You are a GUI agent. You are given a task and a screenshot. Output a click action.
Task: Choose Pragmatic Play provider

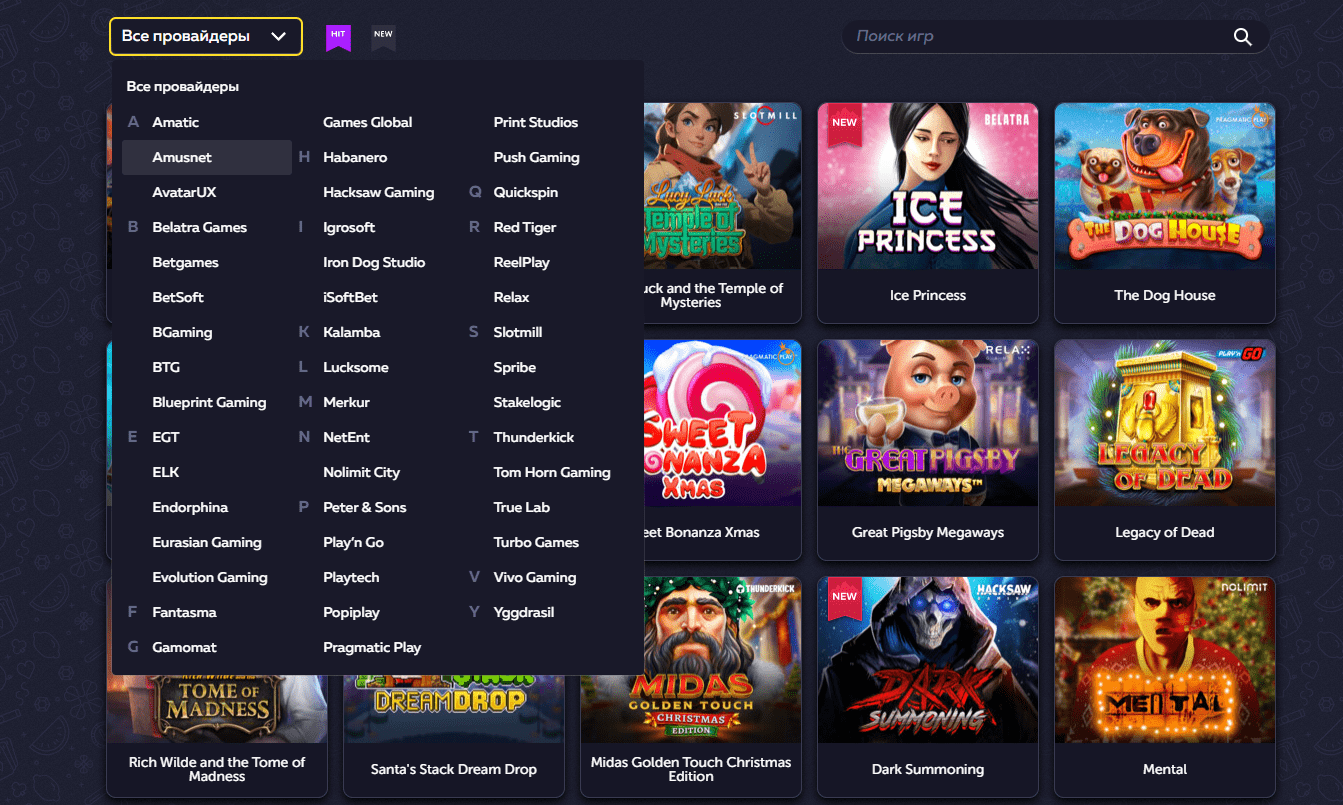372,647
